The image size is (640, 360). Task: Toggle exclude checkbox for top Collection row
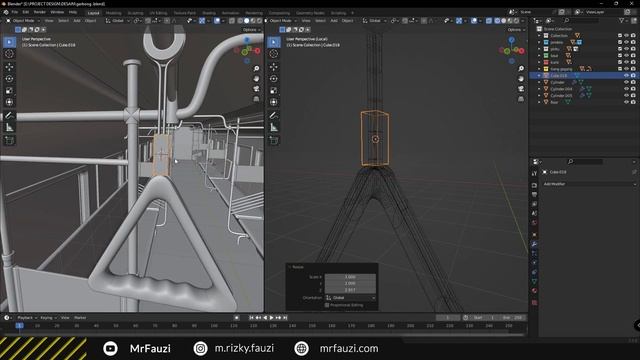tap(620, 36)
